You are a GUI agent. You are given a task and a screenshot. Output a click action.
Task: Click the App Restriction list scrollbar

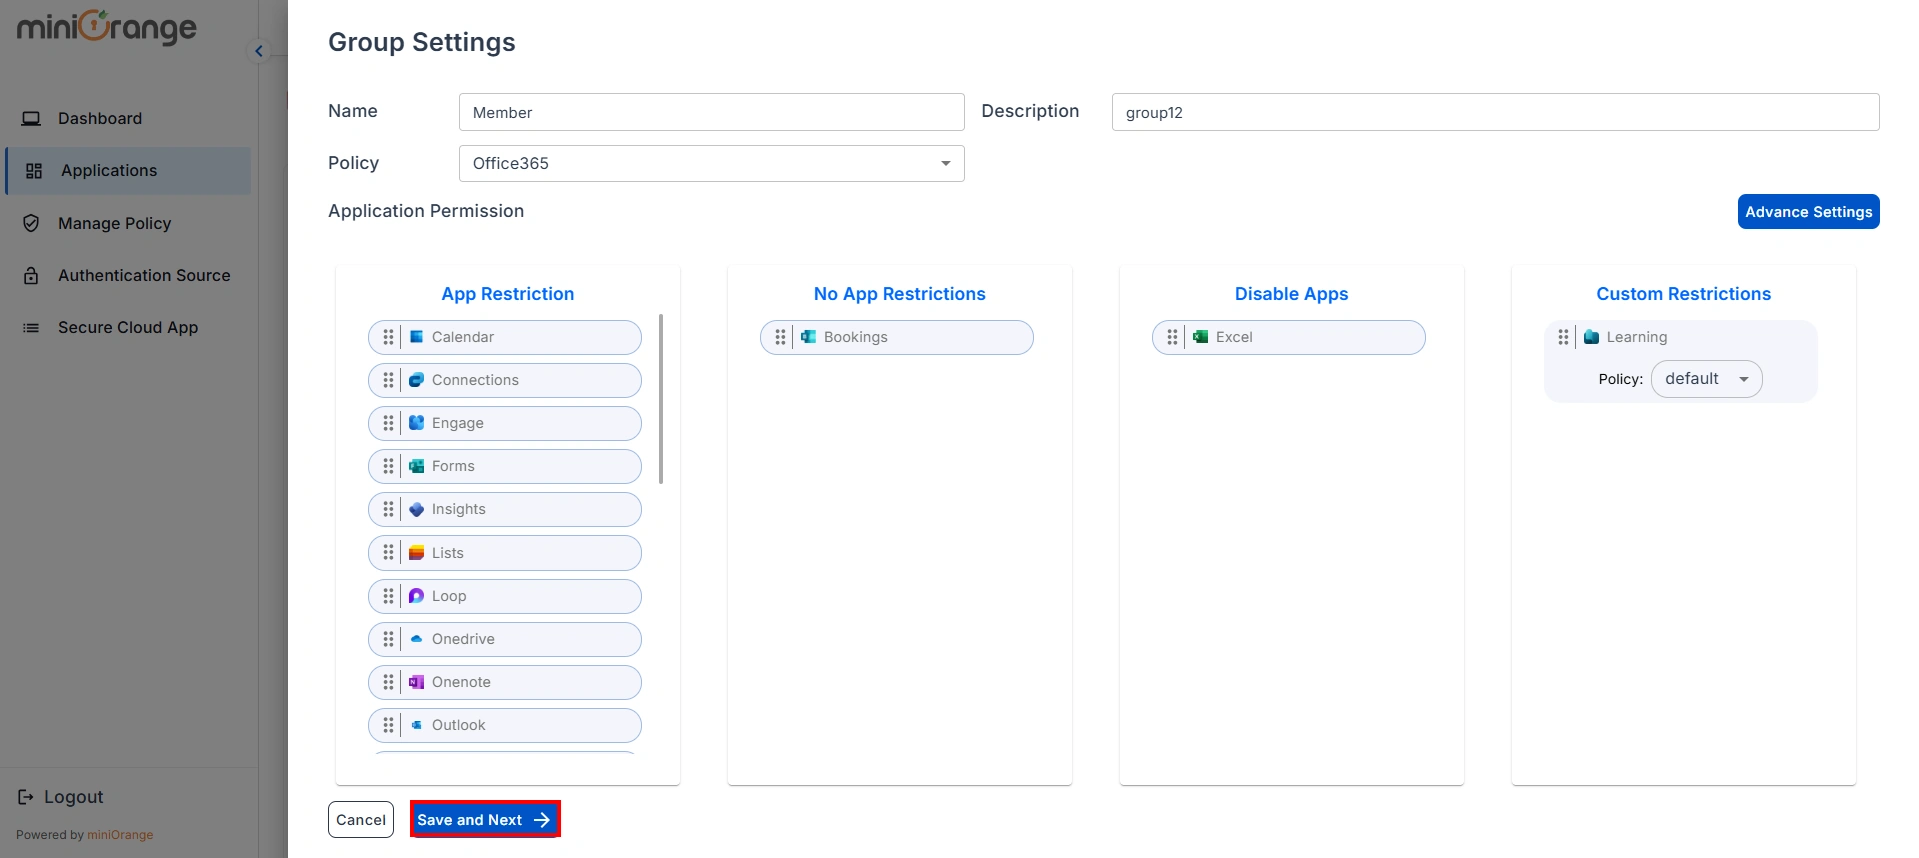[x=661, y=400]
